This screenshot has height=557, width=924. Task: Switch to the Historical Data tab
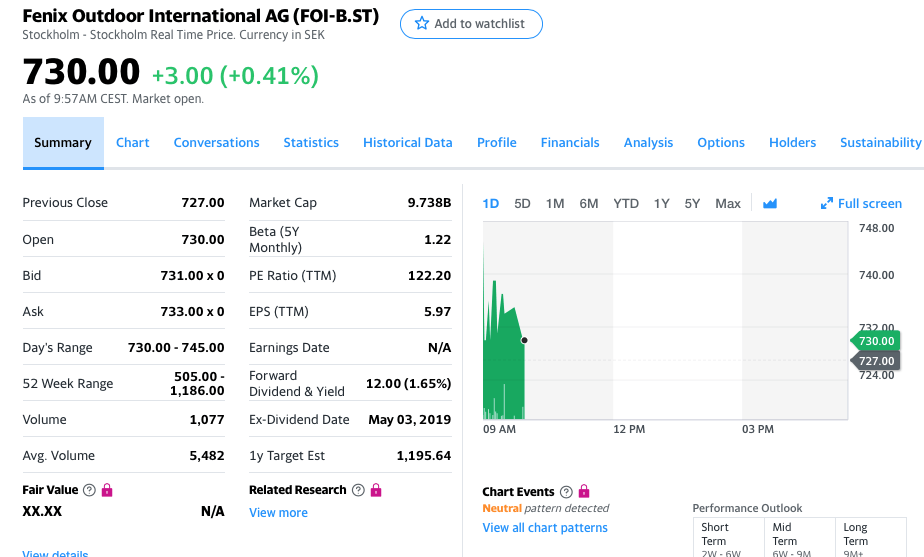coord(407,143)
